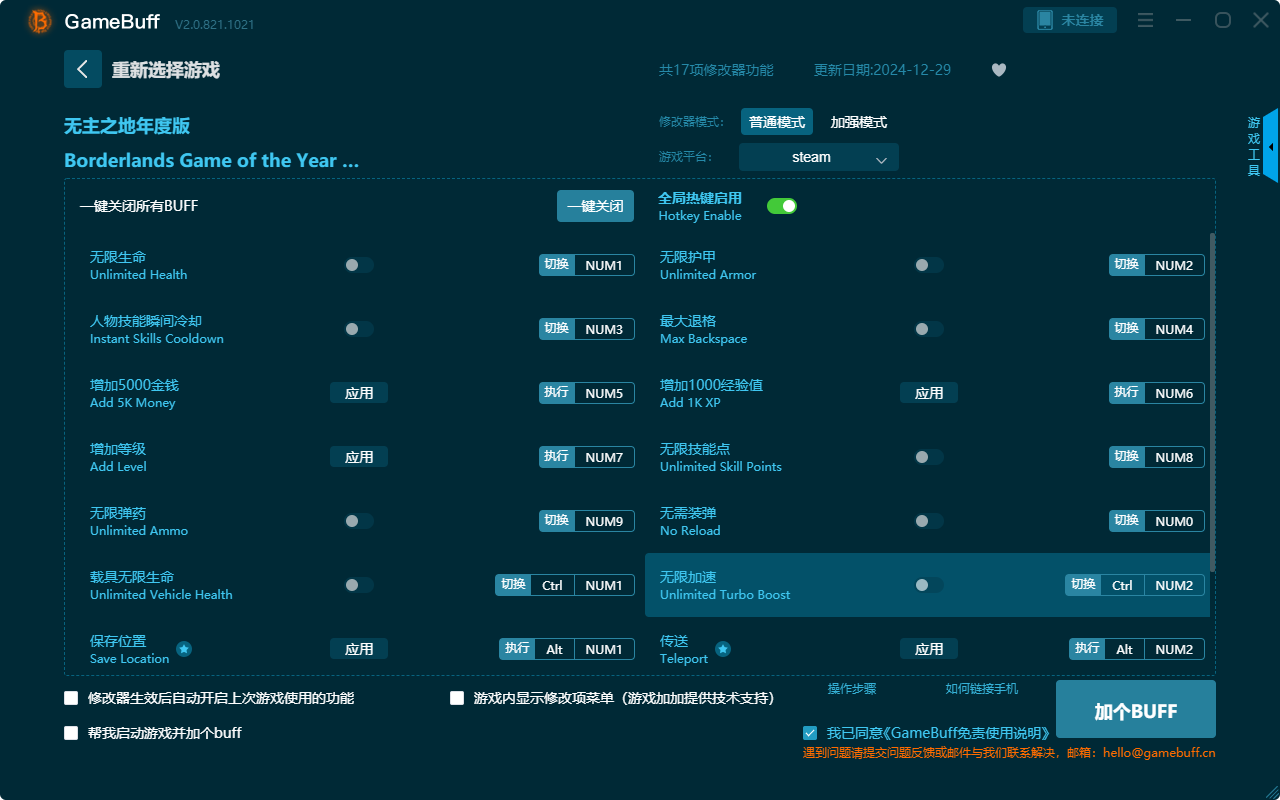The image size is (1280, 800).
Task: Click the 无主之地年度版 game name
Action: (127, 126)
